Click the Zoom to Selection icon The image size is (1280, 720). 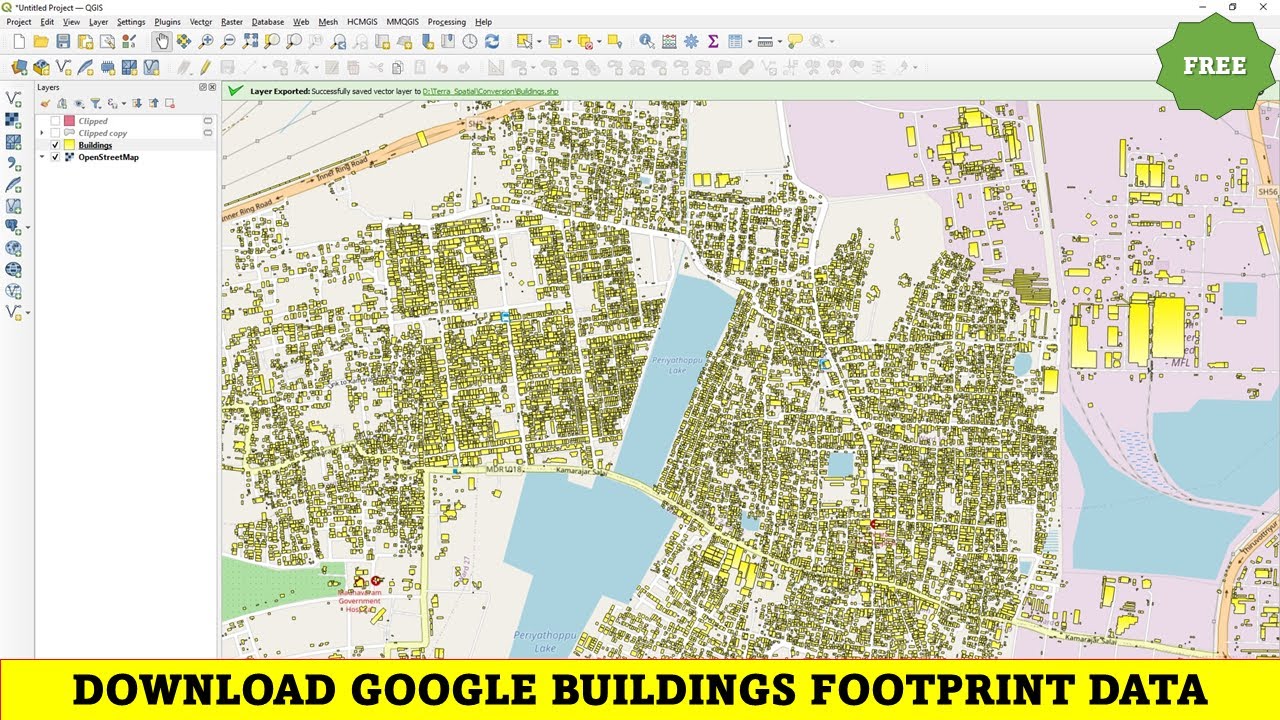(272, 41)
